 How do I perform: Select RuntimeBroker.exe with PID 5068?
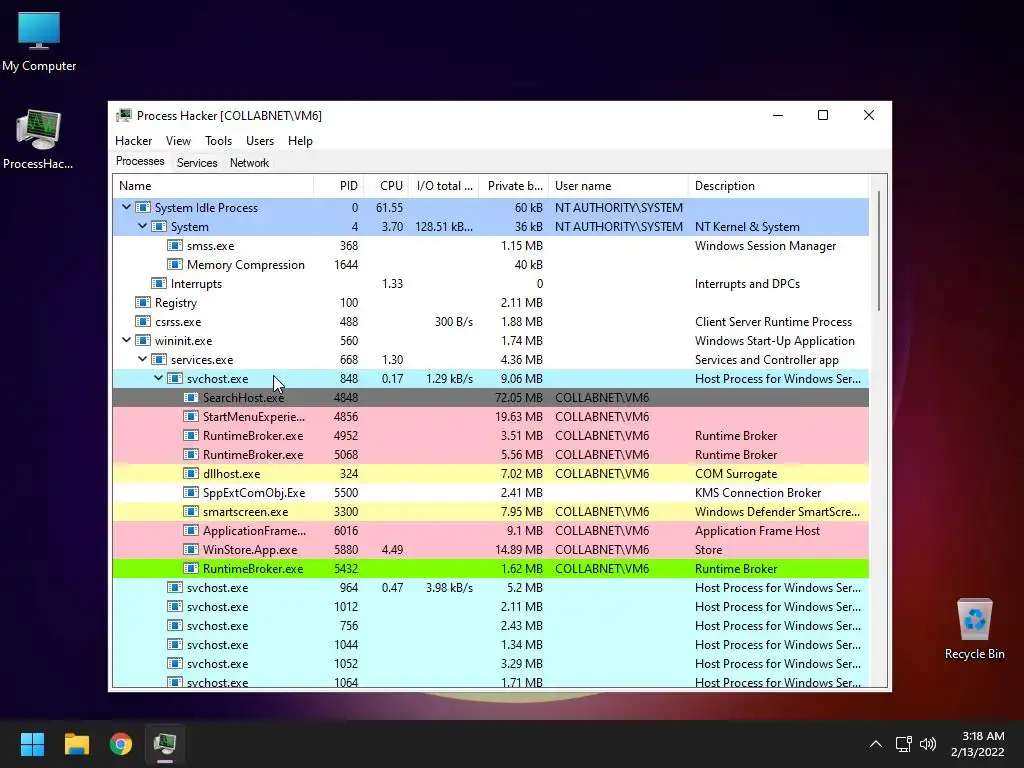pyautogui.click(x=490, y=455)
